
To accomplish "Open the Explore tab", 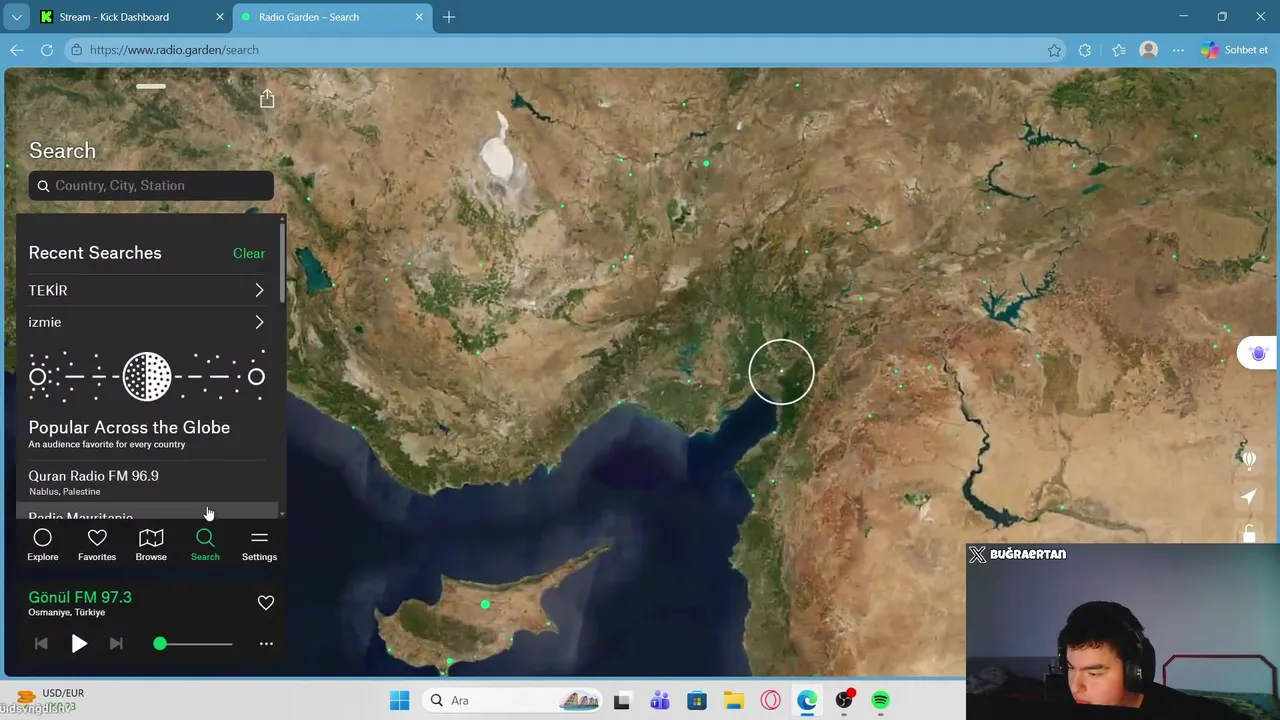I will pos(42,545).
